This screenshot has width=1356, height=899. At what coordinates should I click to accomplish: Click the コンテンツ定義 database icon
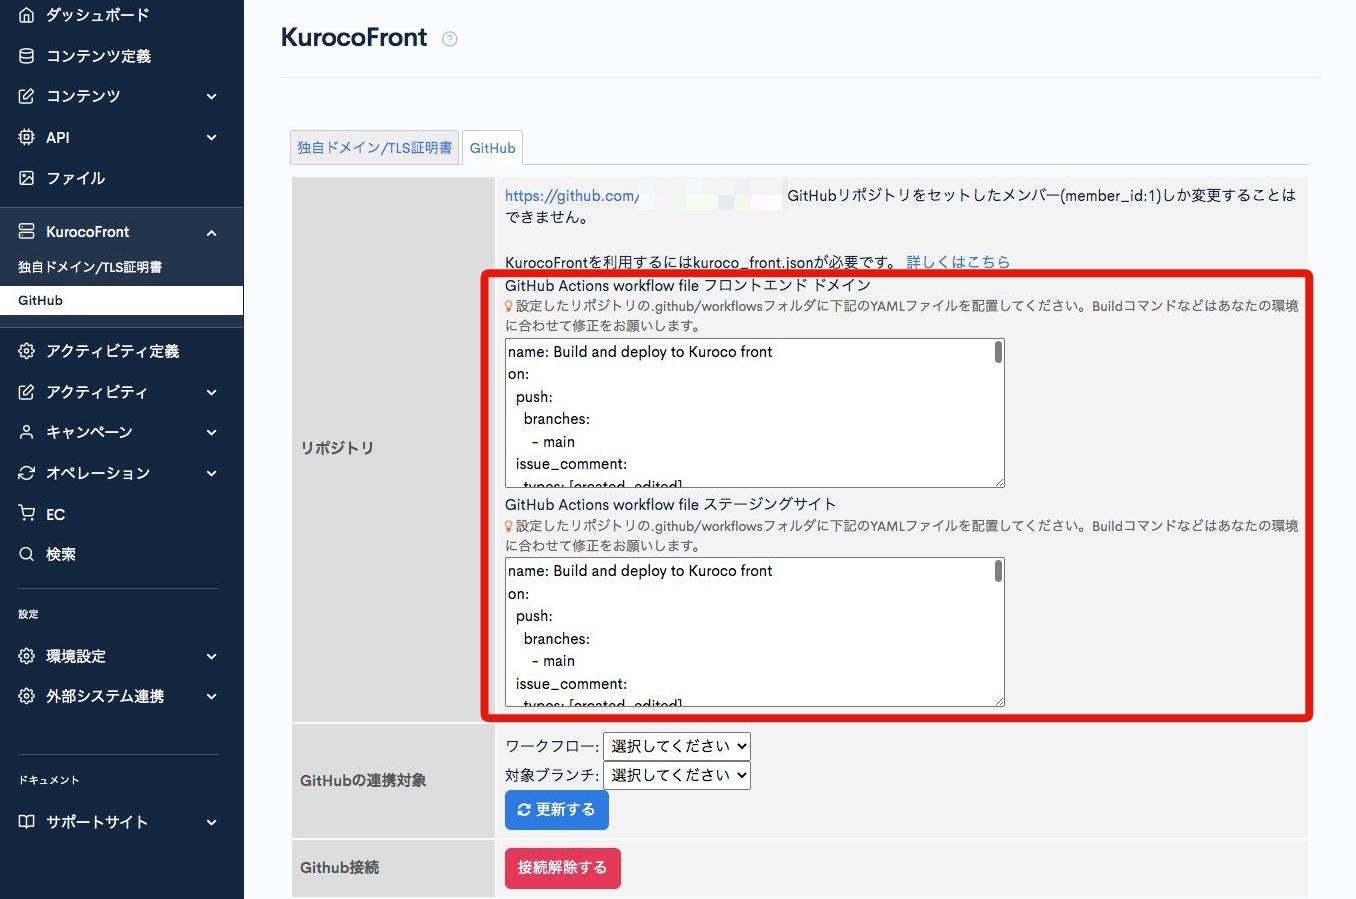click(x=27, y=56)
